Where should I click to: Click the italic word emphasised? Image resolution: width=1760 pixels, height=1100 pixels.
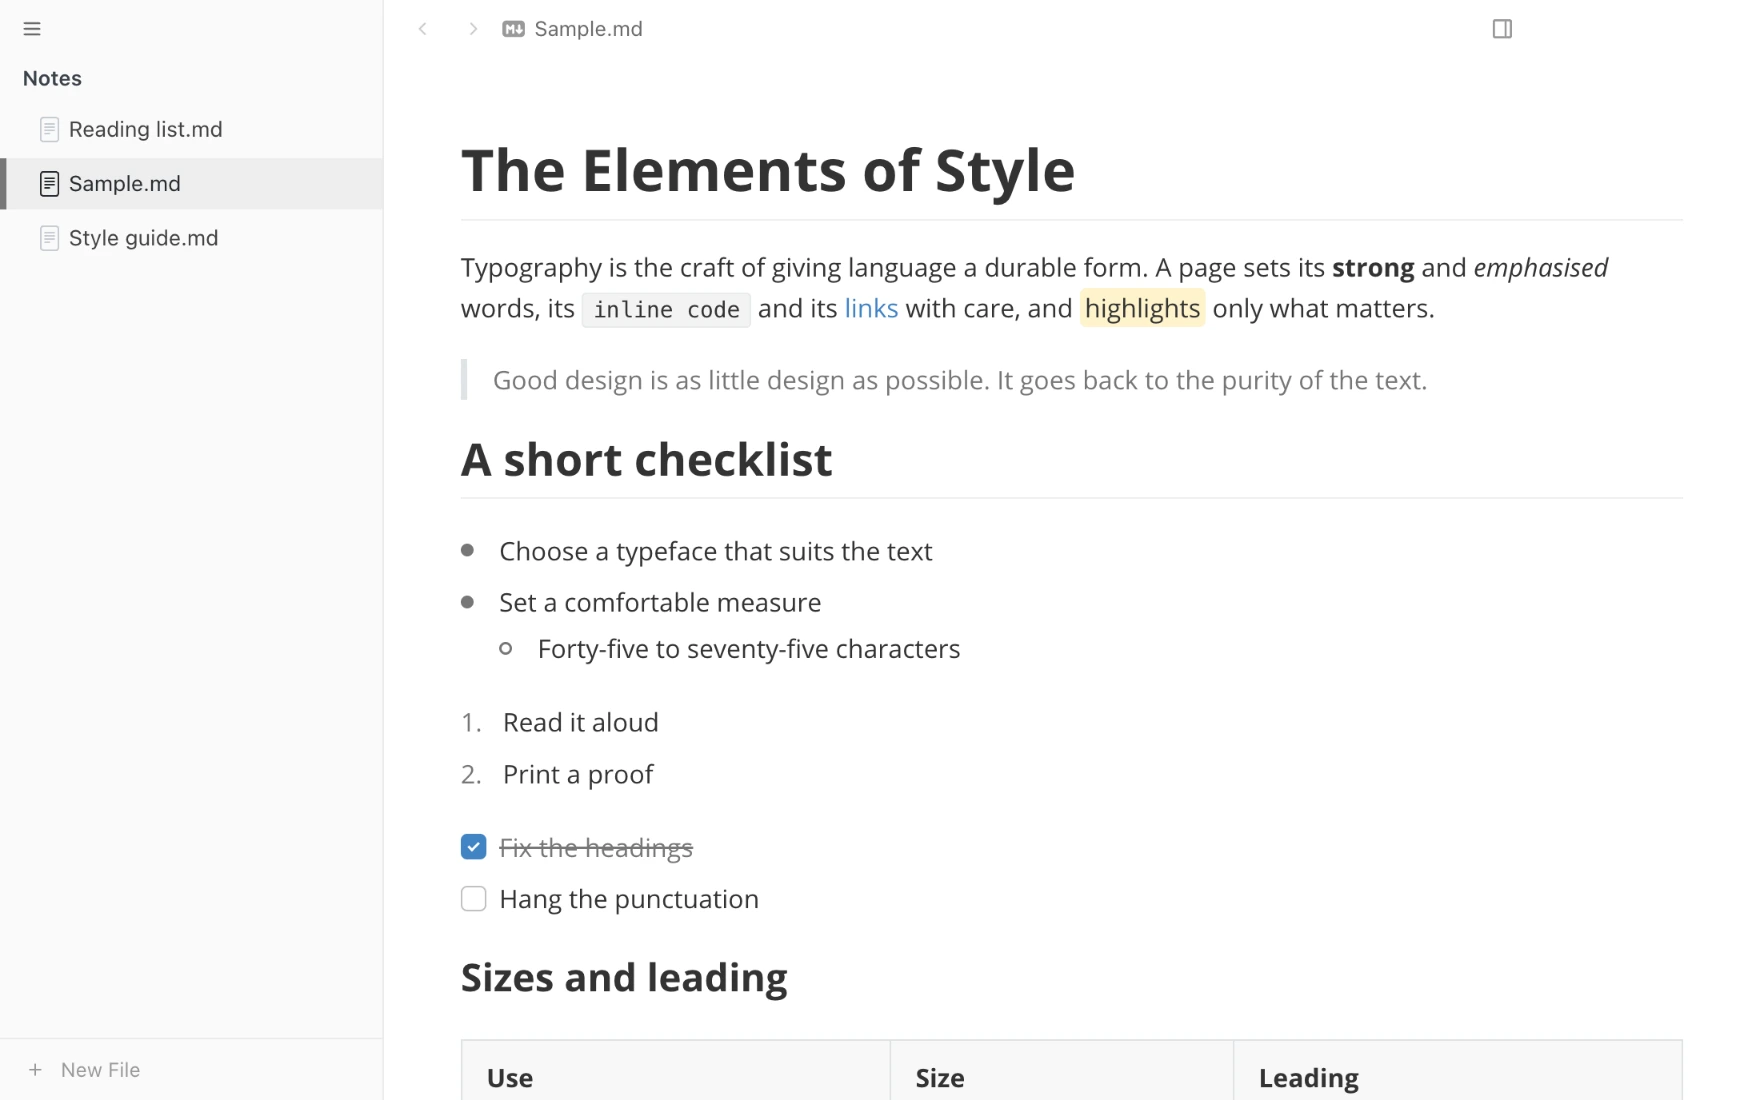pos(1540,268)
